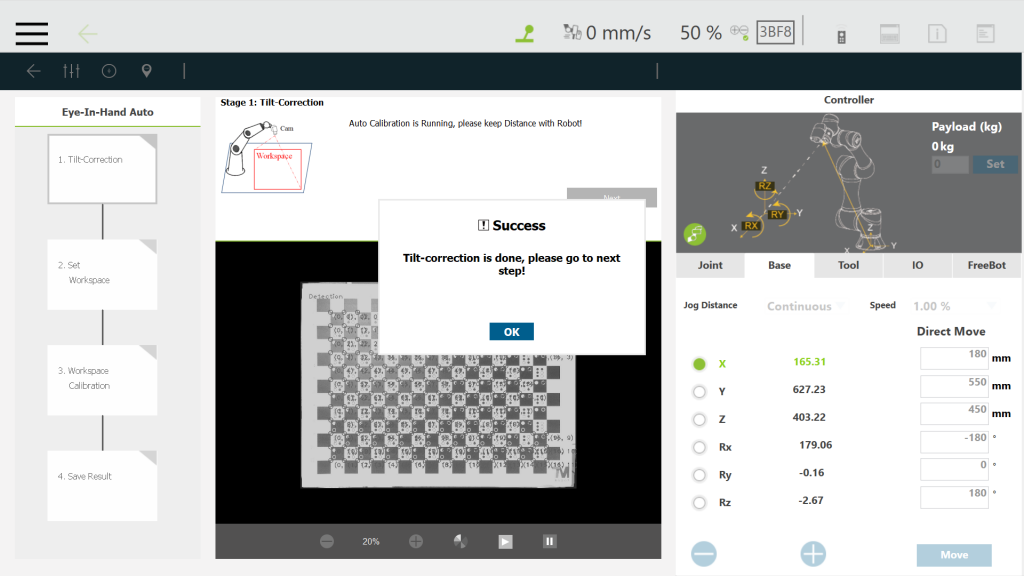Click the X Direct Move input field
This screenshot has height=576, width=1024.
coord(953,358)
